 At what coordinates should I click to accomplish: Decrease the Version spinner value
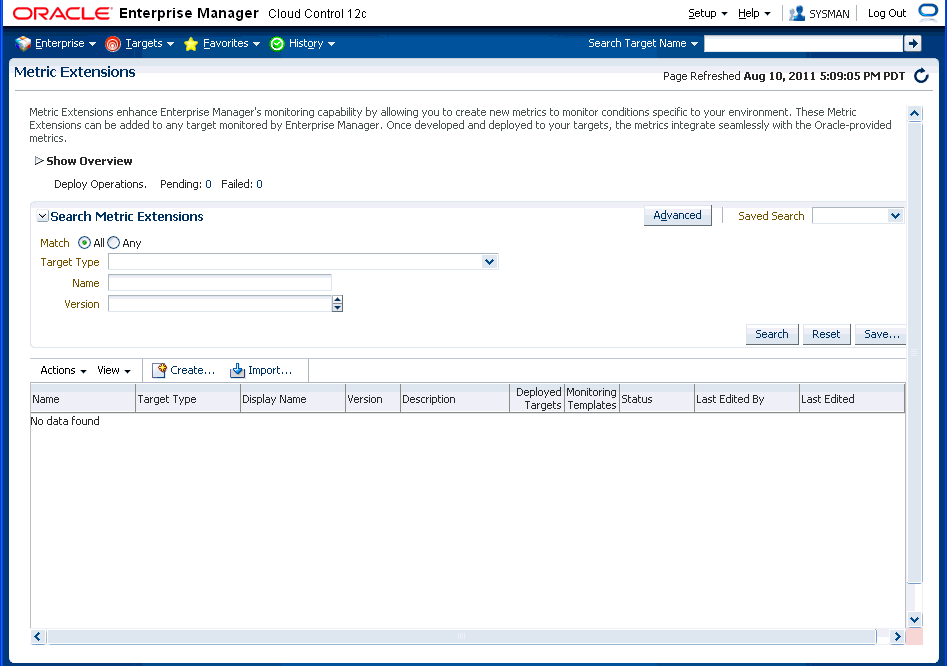coord(338,307)
